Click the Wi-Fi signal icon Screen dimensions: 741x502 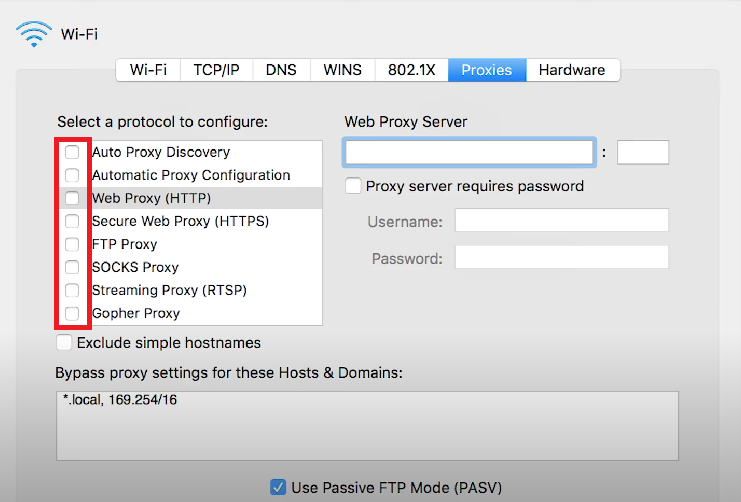34,34
